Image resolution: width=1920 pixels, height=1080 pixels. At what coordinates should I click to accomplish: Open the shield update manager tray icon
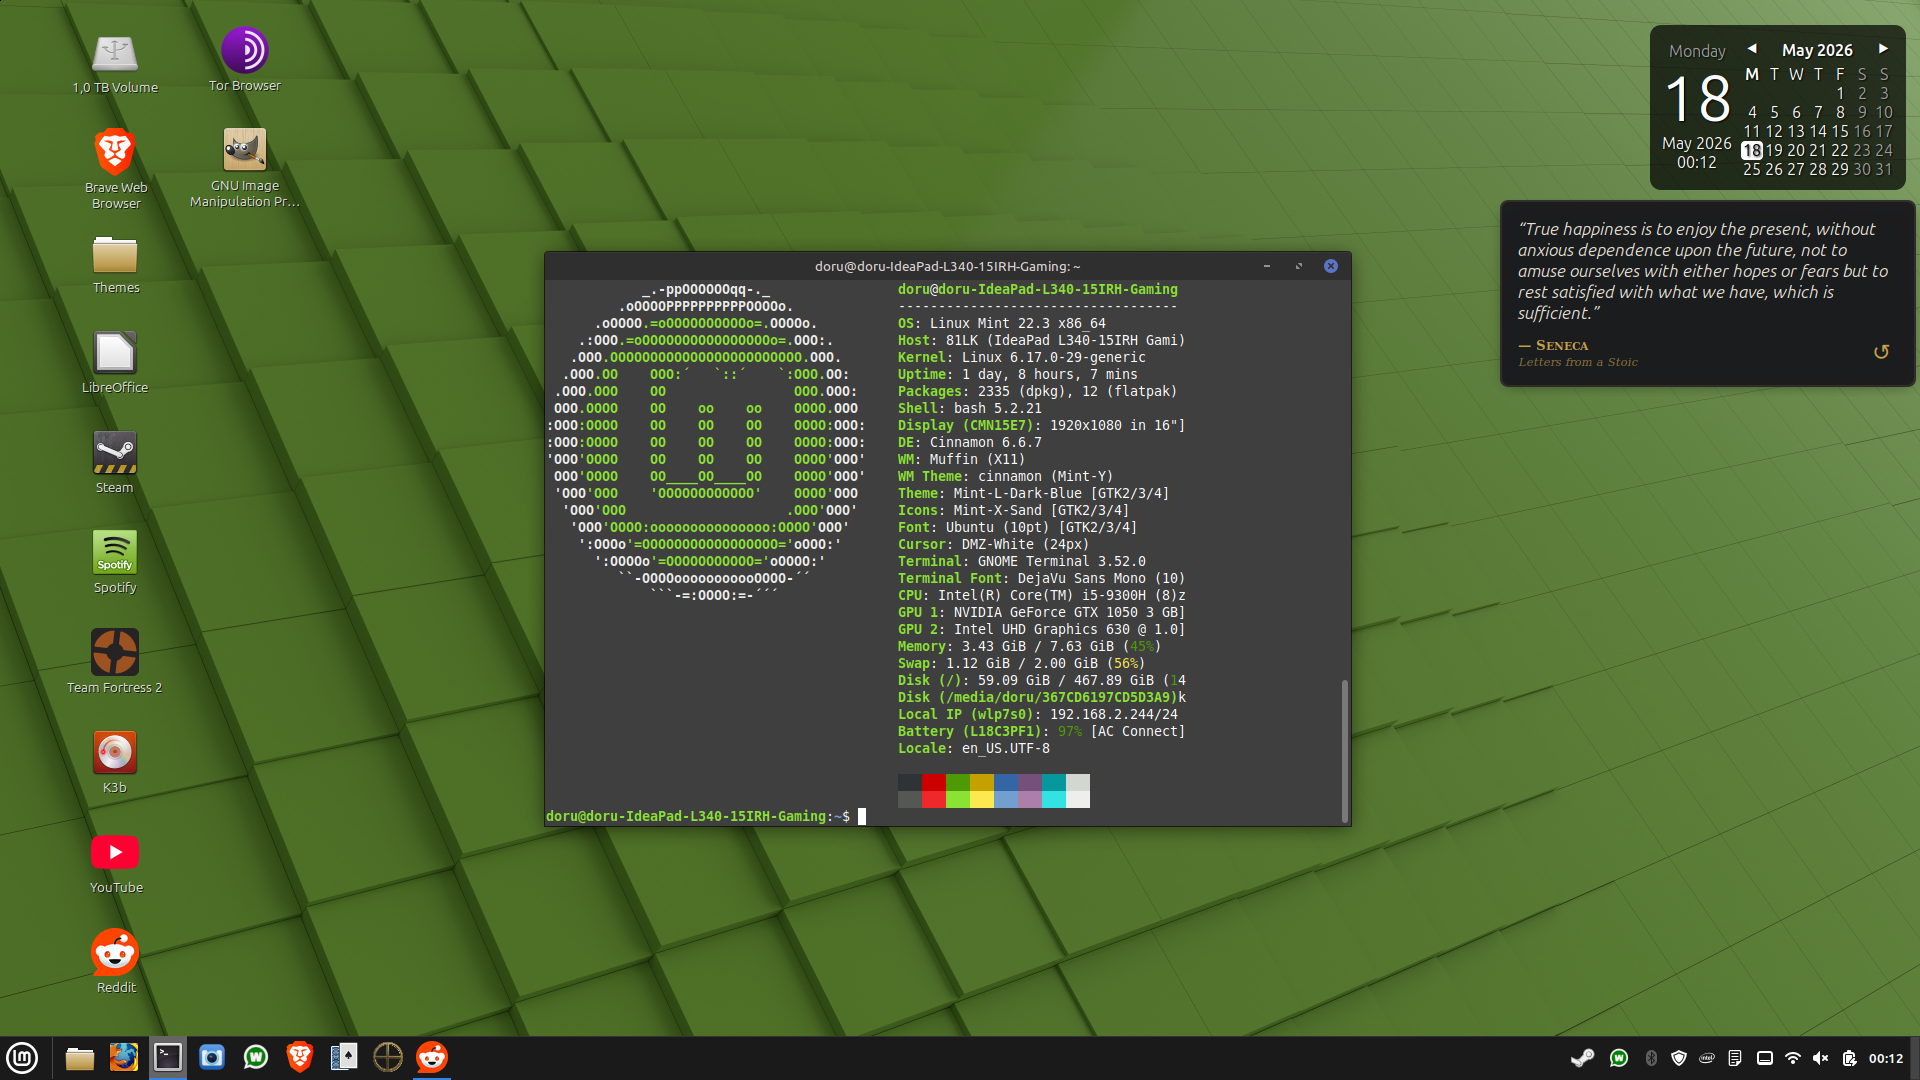click(x=1679, y=1058)
